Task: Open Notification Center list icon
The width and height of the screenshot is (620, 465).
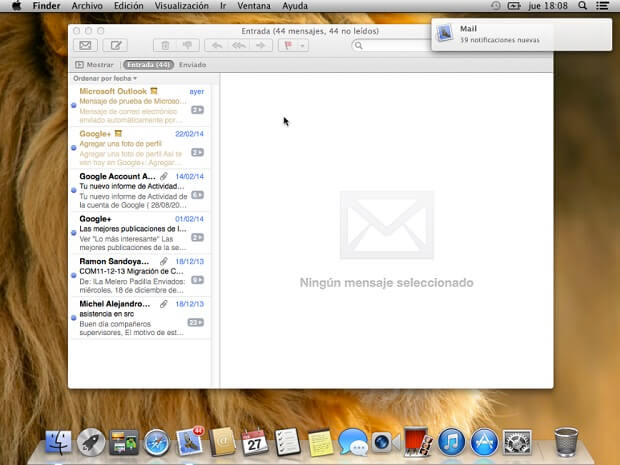Action: pos(603,6)
